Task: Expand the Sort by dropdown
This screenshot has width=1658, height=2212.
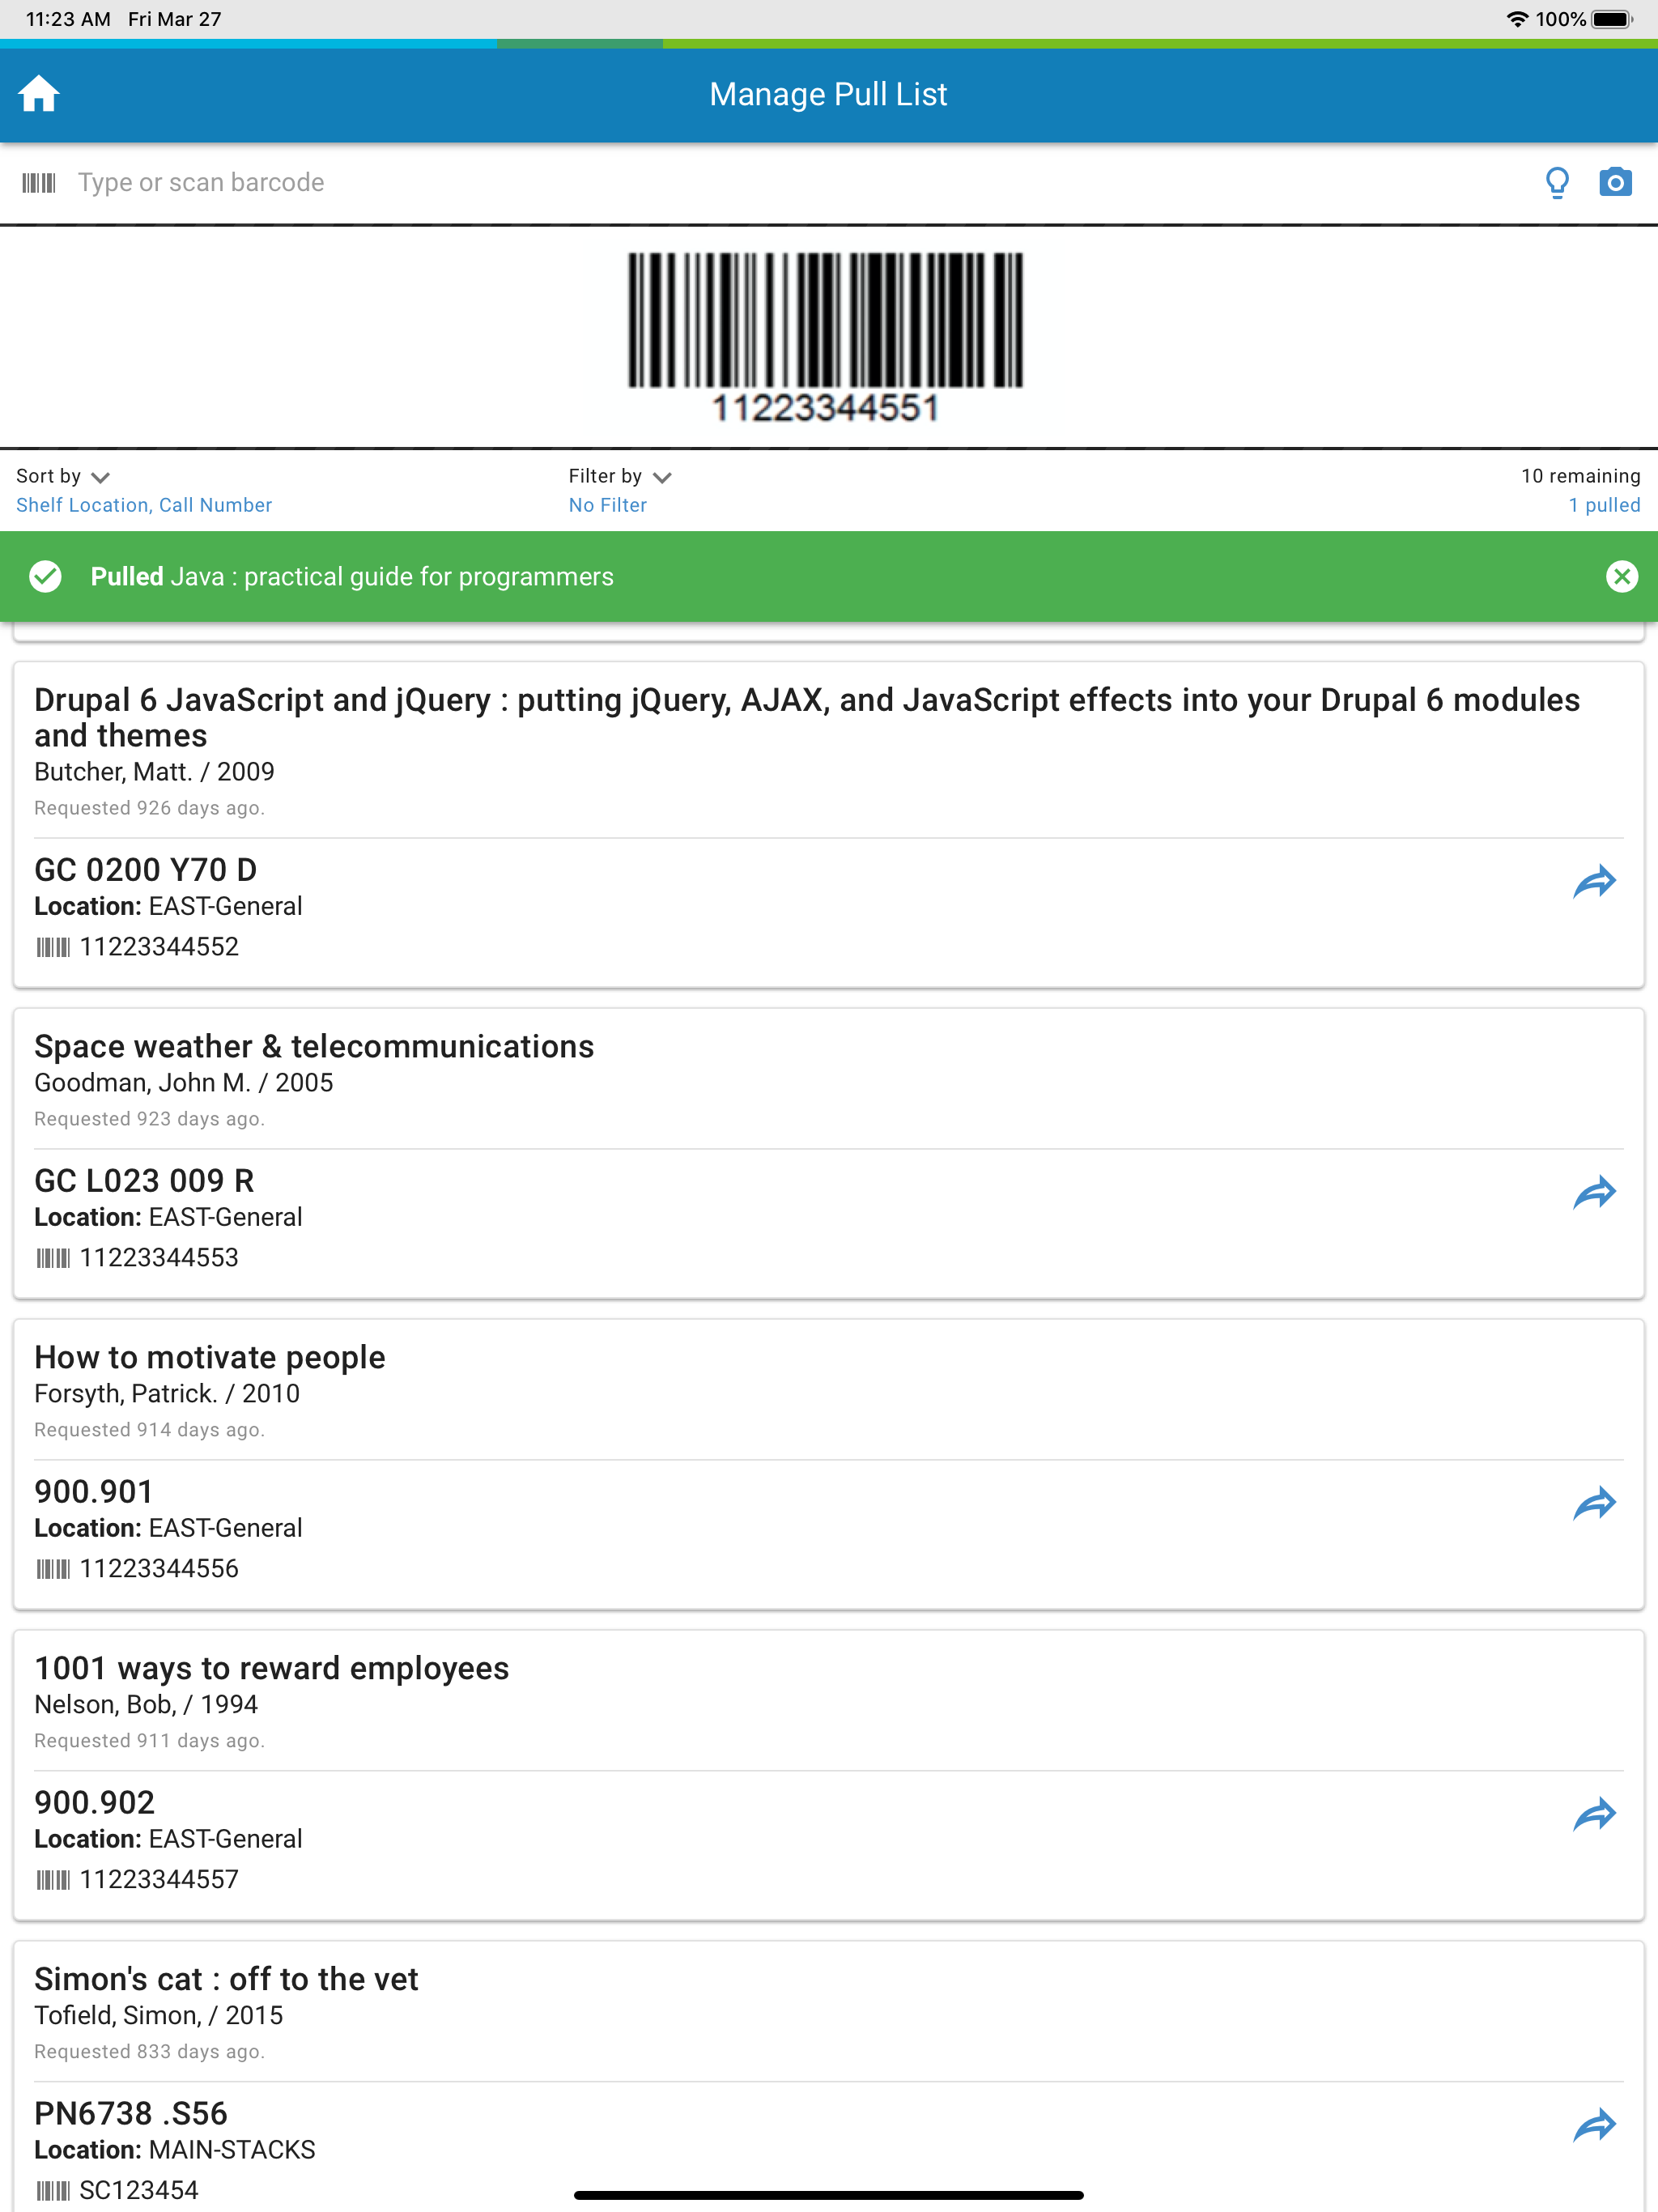Action: tap(63, 477)
